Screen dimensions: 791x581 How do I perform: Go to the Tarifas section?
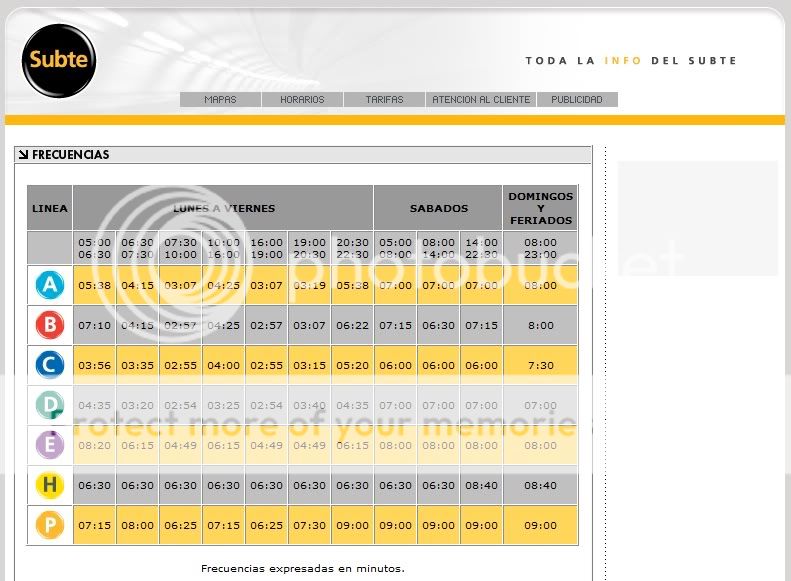click(x=384, y=100)
